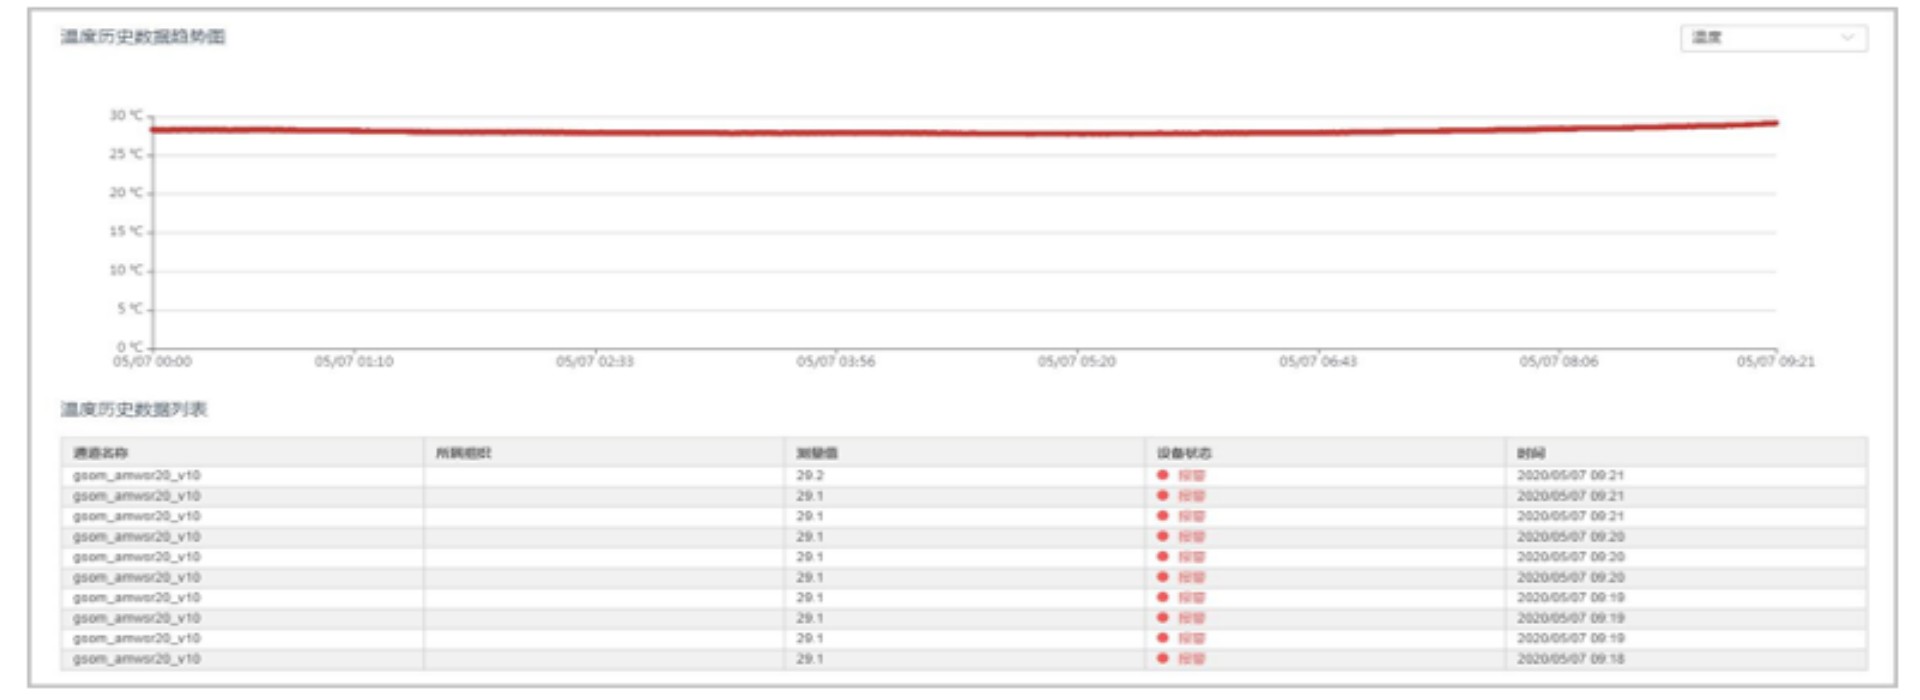Image resolution: width=1920 pixels, height=700 pixels.
Task: Click the red alarm dot in the 29.2 row
Action: 1162,475
